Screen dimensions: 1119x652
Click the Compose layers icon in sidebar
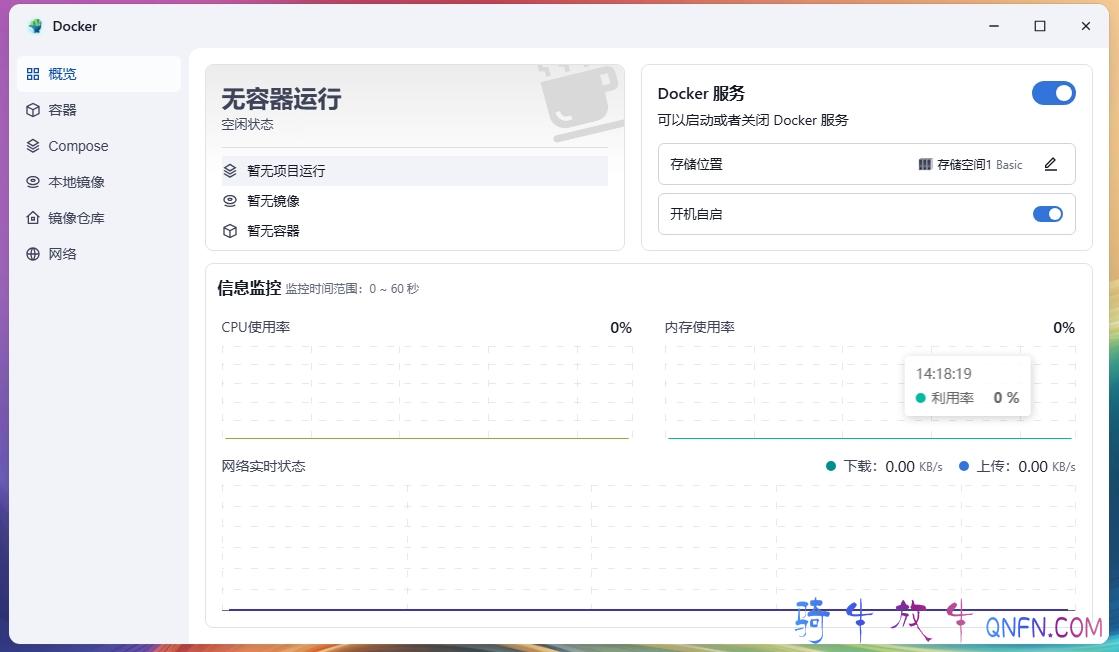pos(33,146)
